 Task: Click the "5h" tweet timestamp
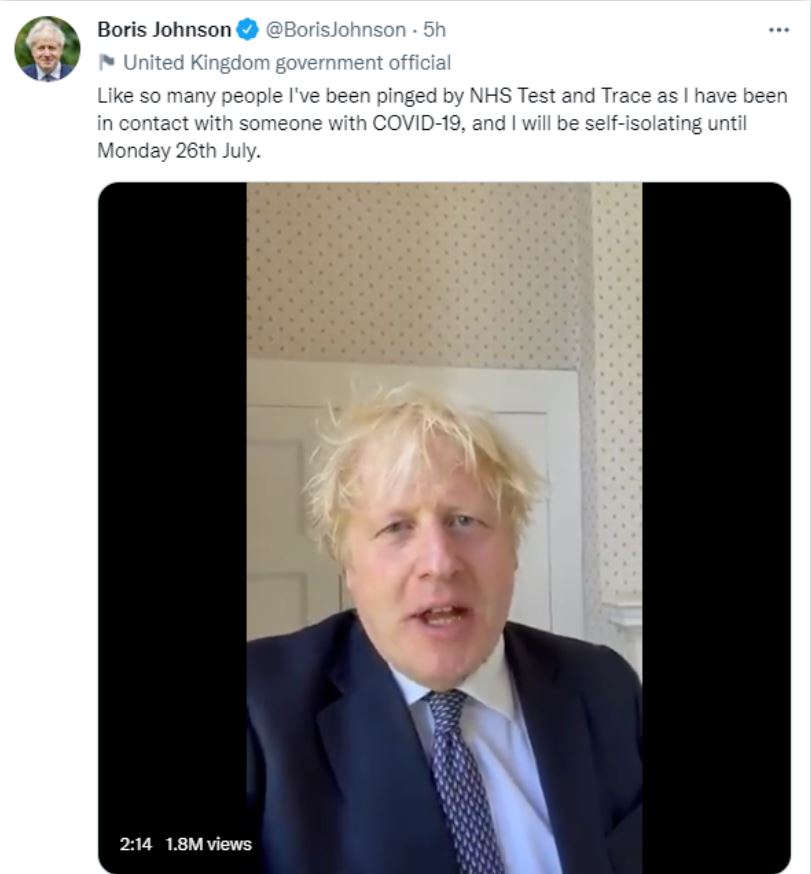435,31
